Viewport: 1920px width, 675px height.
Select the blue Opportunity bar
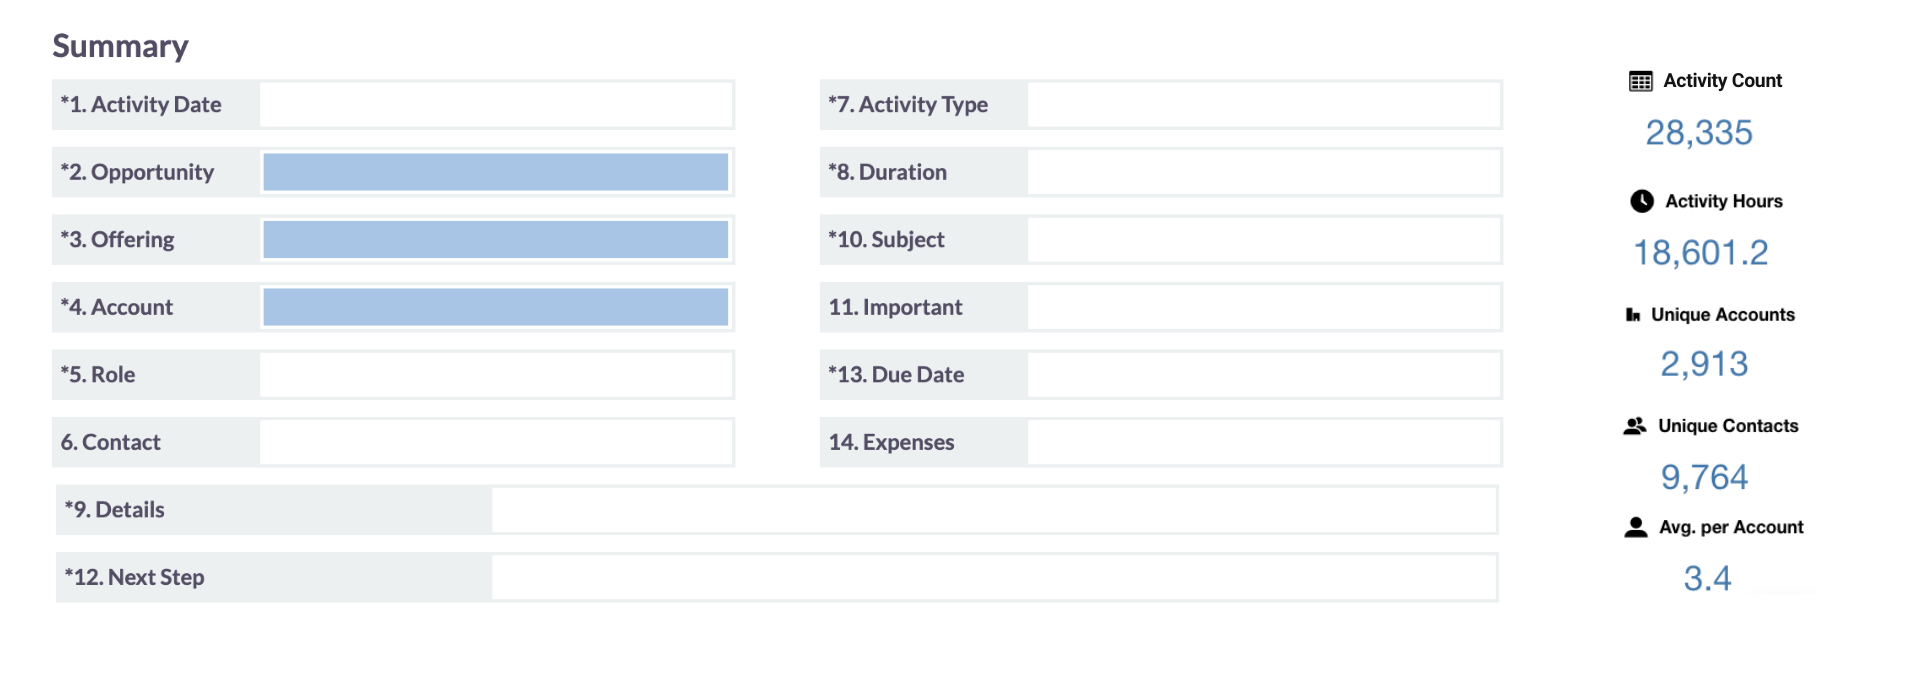(x=495, y=172)
